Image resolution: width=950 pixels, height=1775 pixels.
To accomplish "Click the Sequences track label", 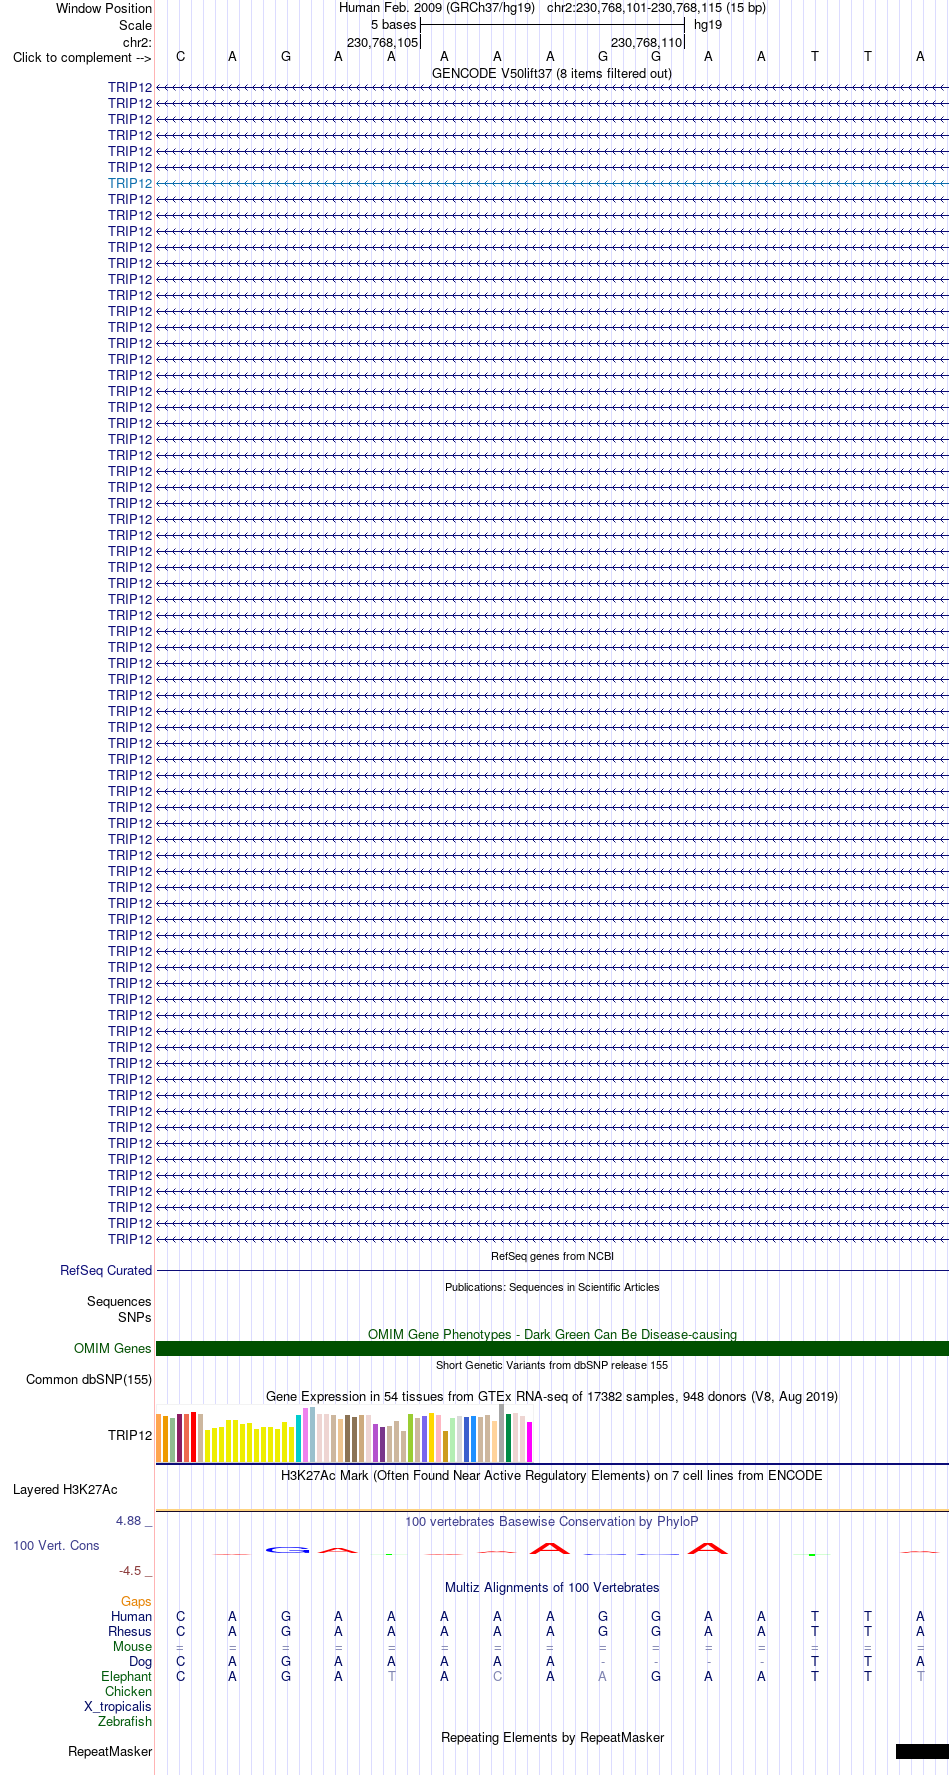I will (119, 1301).
